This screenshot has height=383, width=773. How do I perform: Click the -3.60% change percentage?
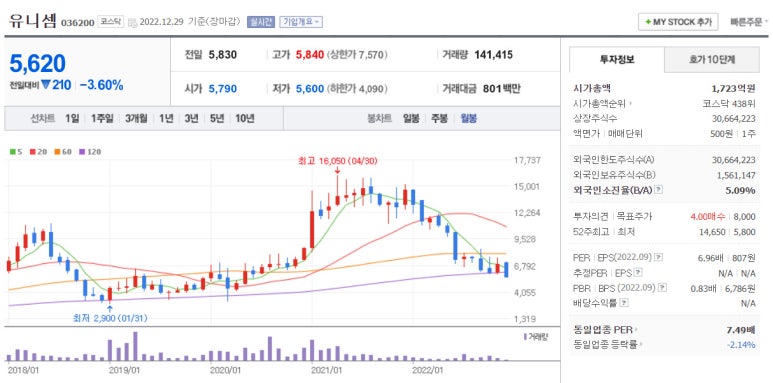tap(101, 85)
